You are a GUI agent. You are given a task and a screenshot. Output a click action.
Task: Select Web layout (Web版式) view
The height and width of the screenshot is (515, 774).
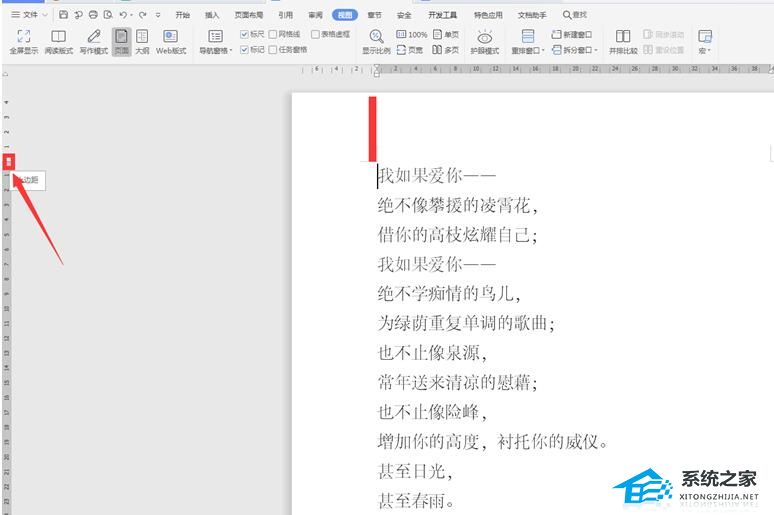pos(170,41)
